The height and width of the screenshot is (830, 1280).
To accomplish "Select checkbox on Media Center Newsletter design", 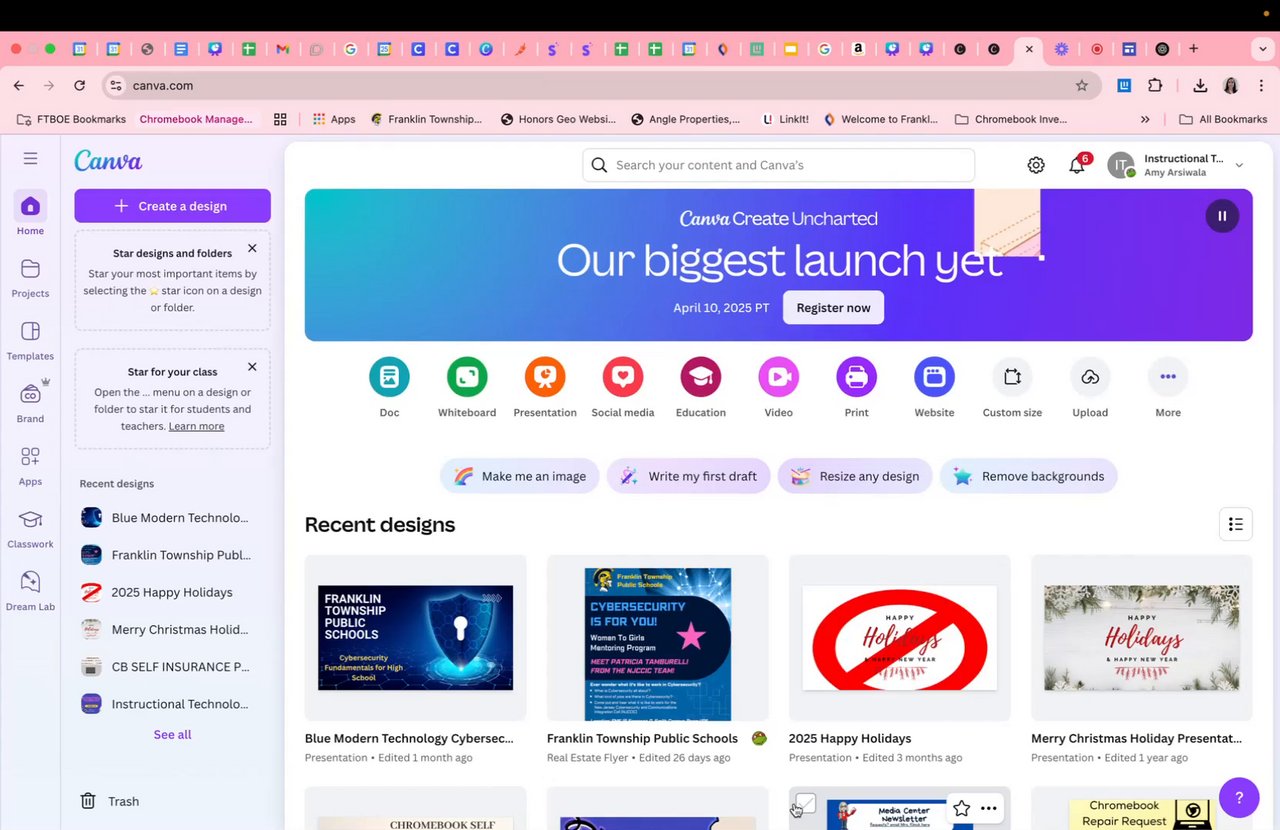I will [x=806, y=803].
